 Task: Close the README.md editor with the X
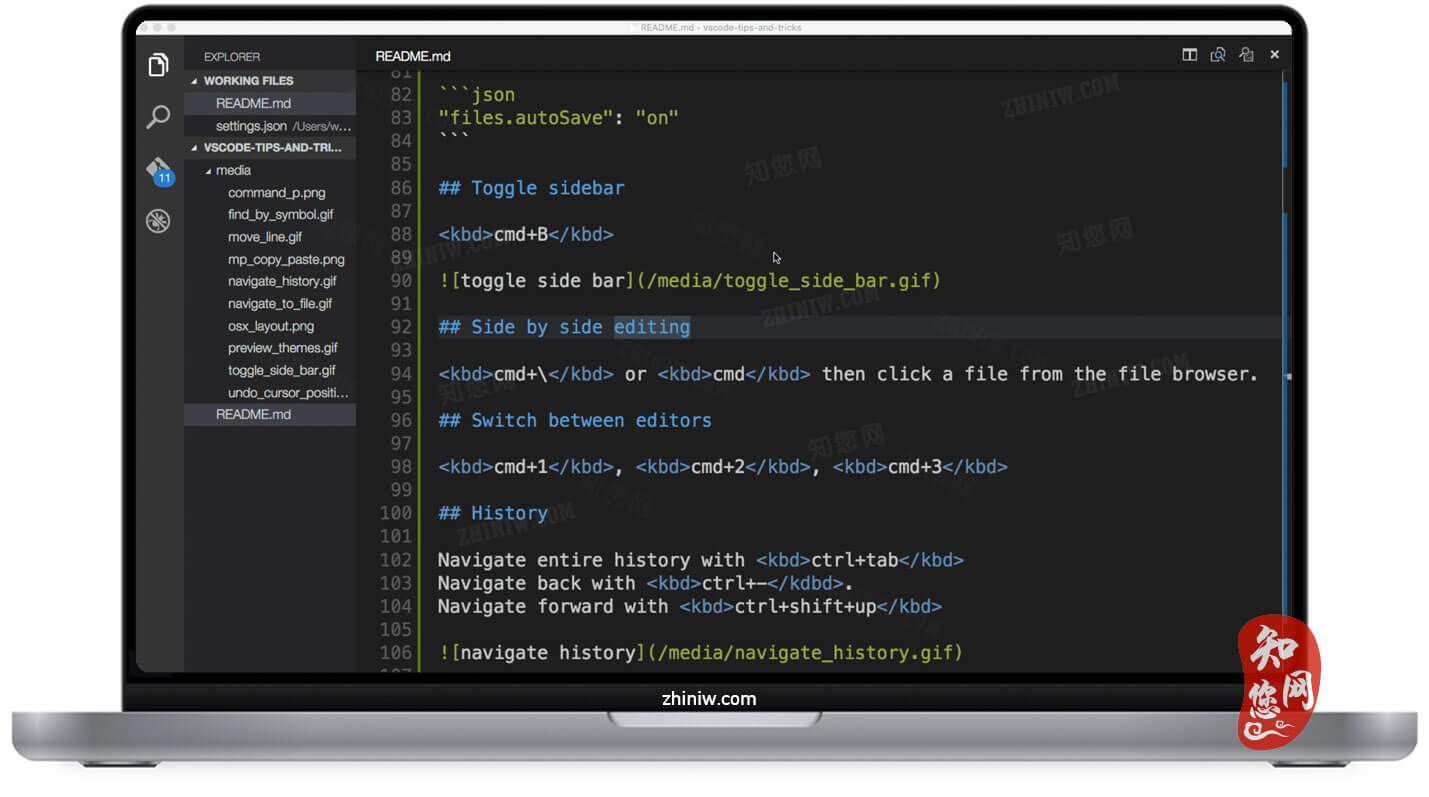pyautogui.click(x=1274, y=55)
